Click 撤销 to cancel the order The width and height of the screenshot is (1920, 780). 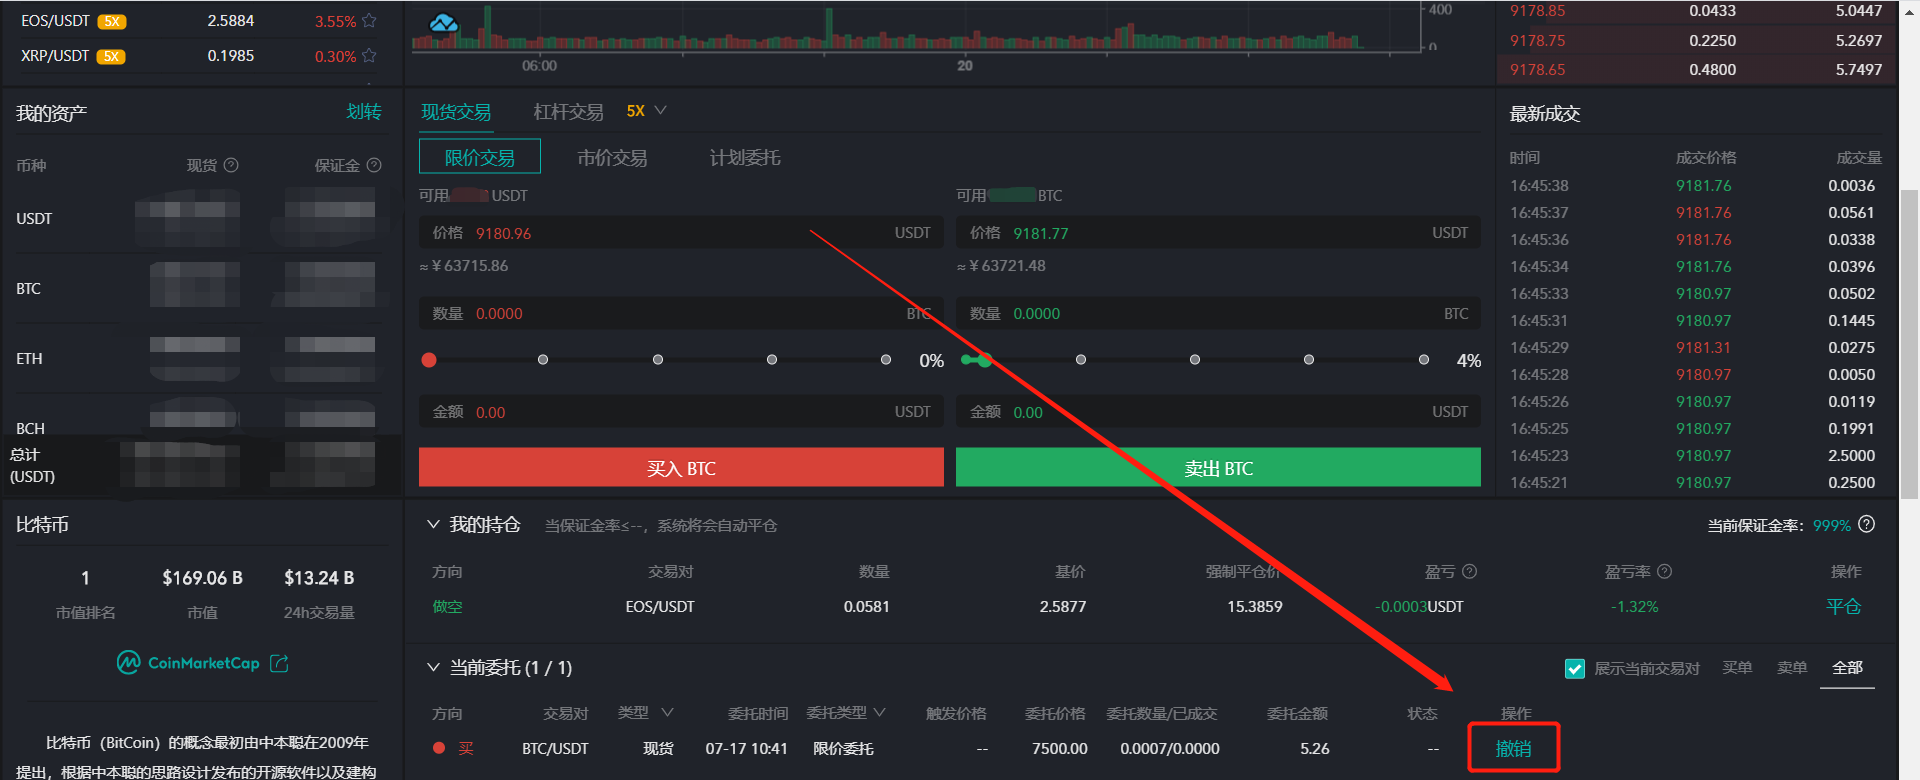coord(1513,748)
